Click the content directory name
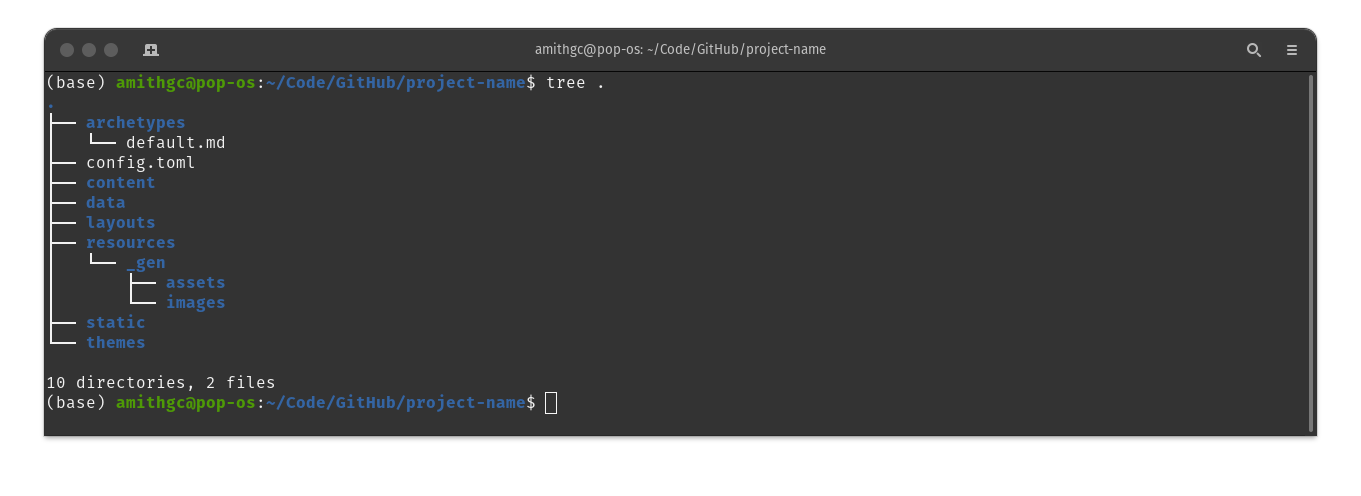This screenshot has height=496, width=1361. 120,183
